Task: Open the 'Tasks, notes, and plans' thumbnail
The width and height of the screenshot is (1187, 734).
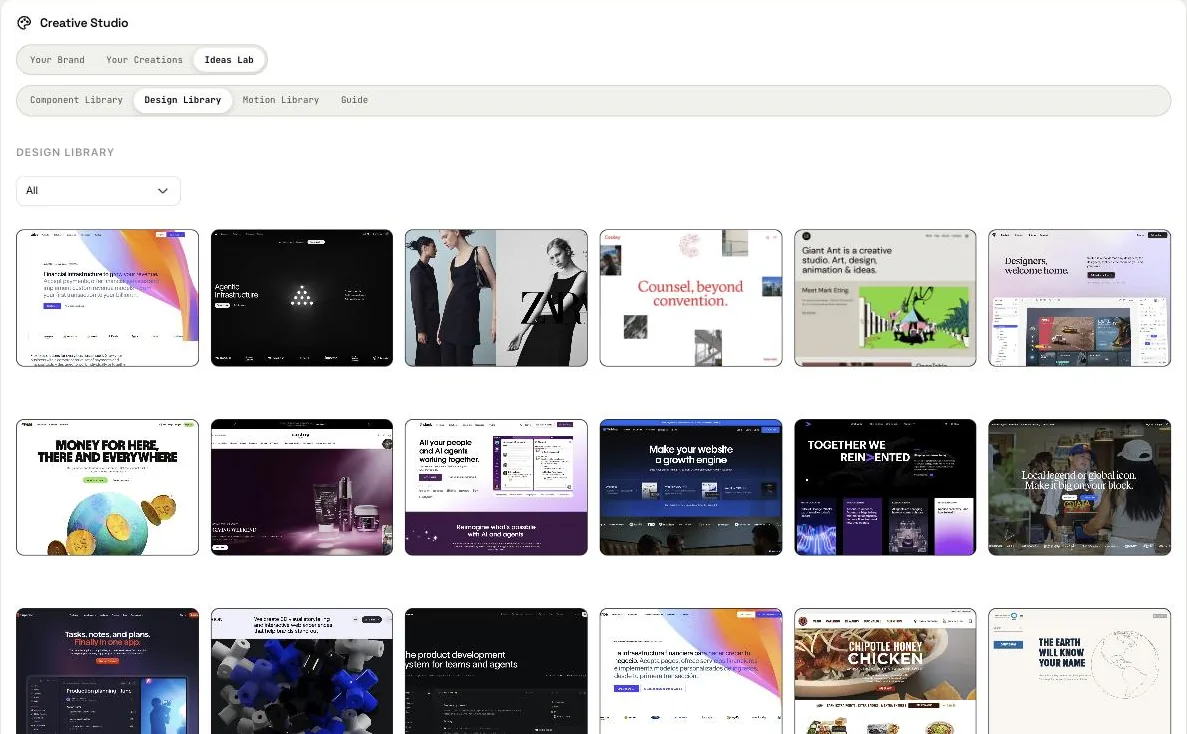Action: (x=107, y=671)
